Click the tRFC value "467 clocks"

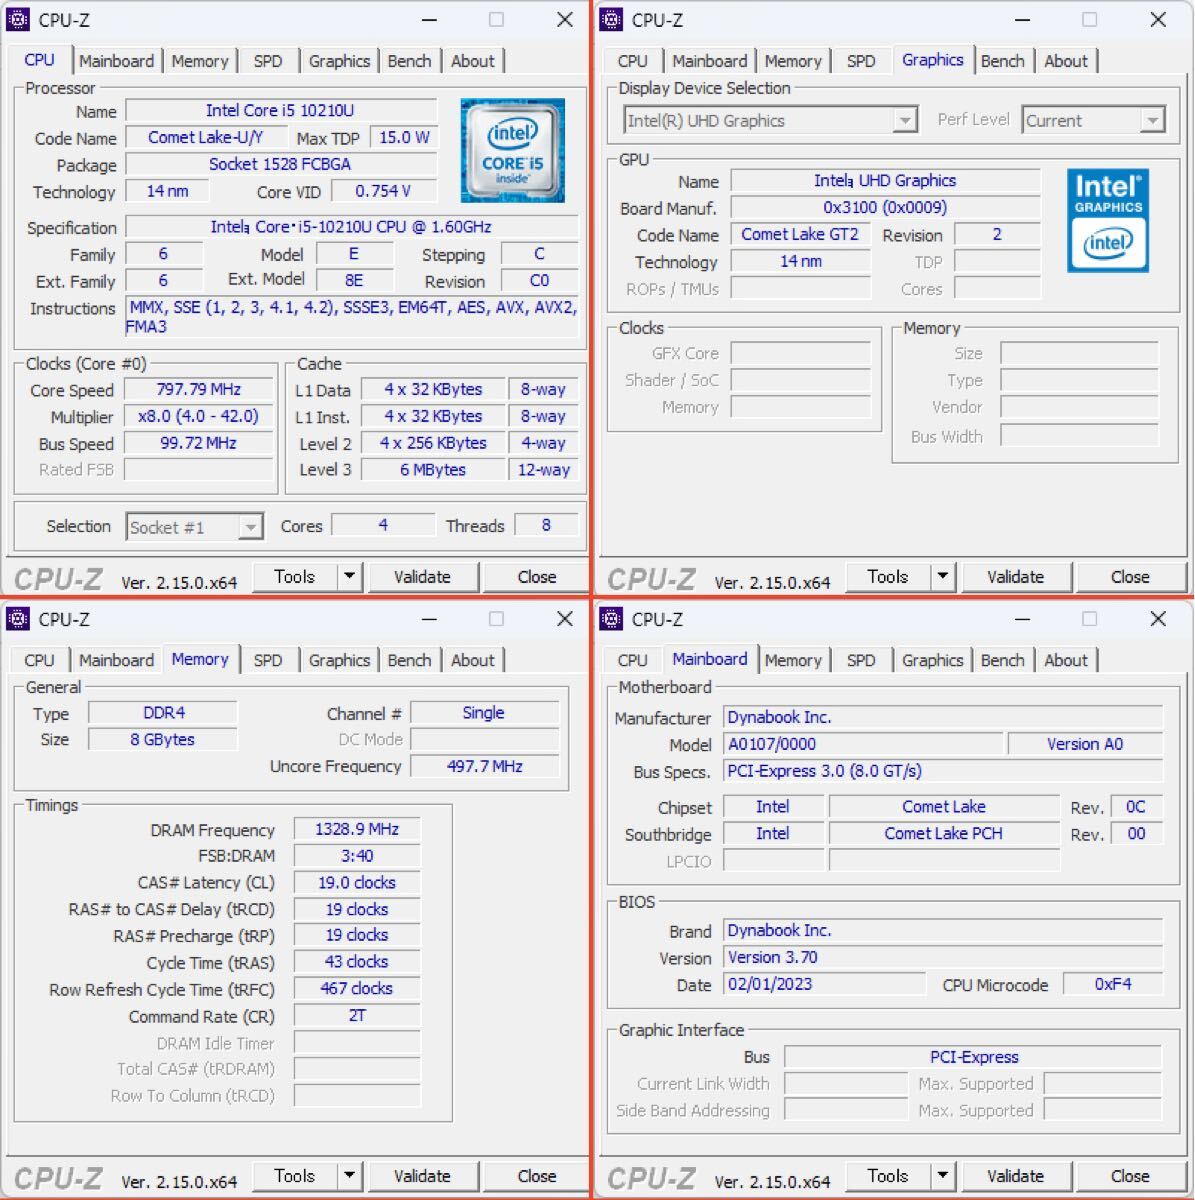click(x=357, y=989)
